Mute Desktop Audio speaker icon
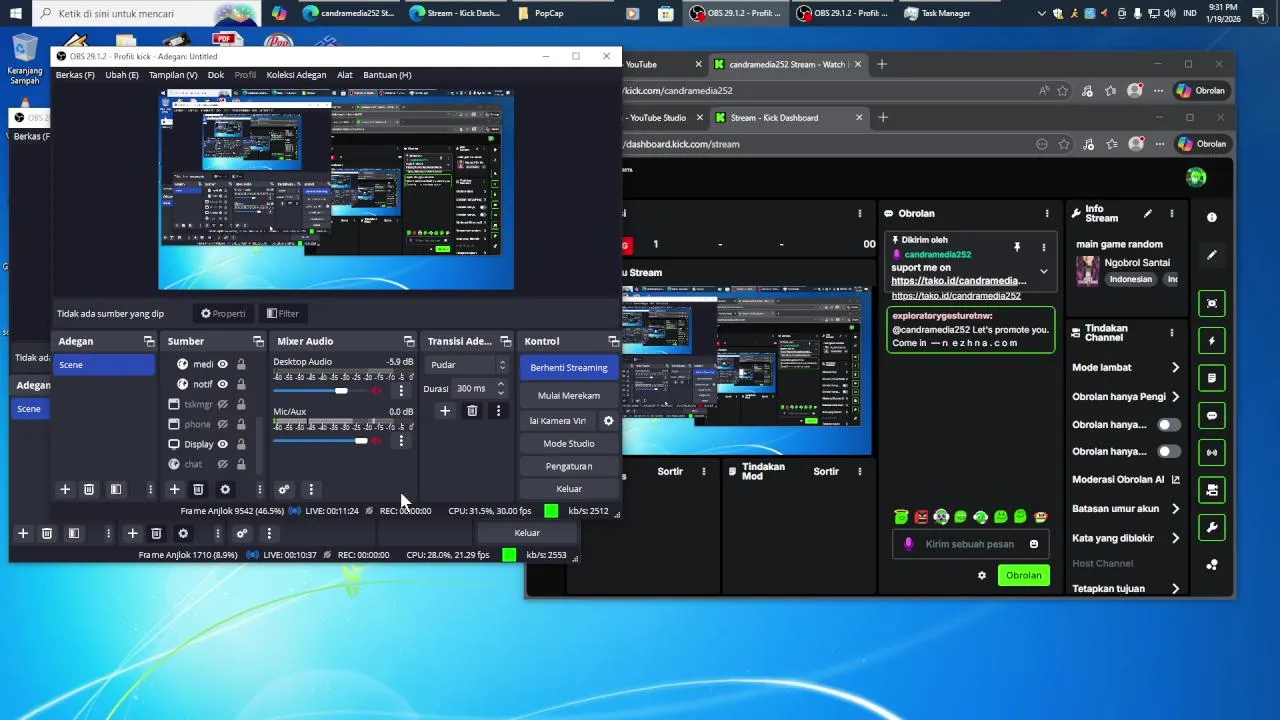This screenshot has height=720, width=1280. click(377, 391)
